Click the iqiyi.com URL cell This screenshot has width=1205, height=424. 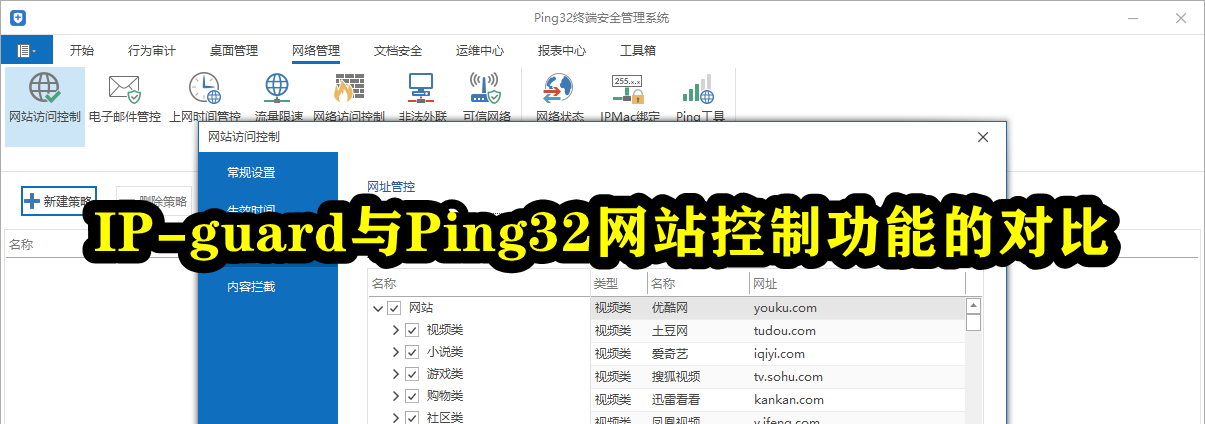(779, 354)
